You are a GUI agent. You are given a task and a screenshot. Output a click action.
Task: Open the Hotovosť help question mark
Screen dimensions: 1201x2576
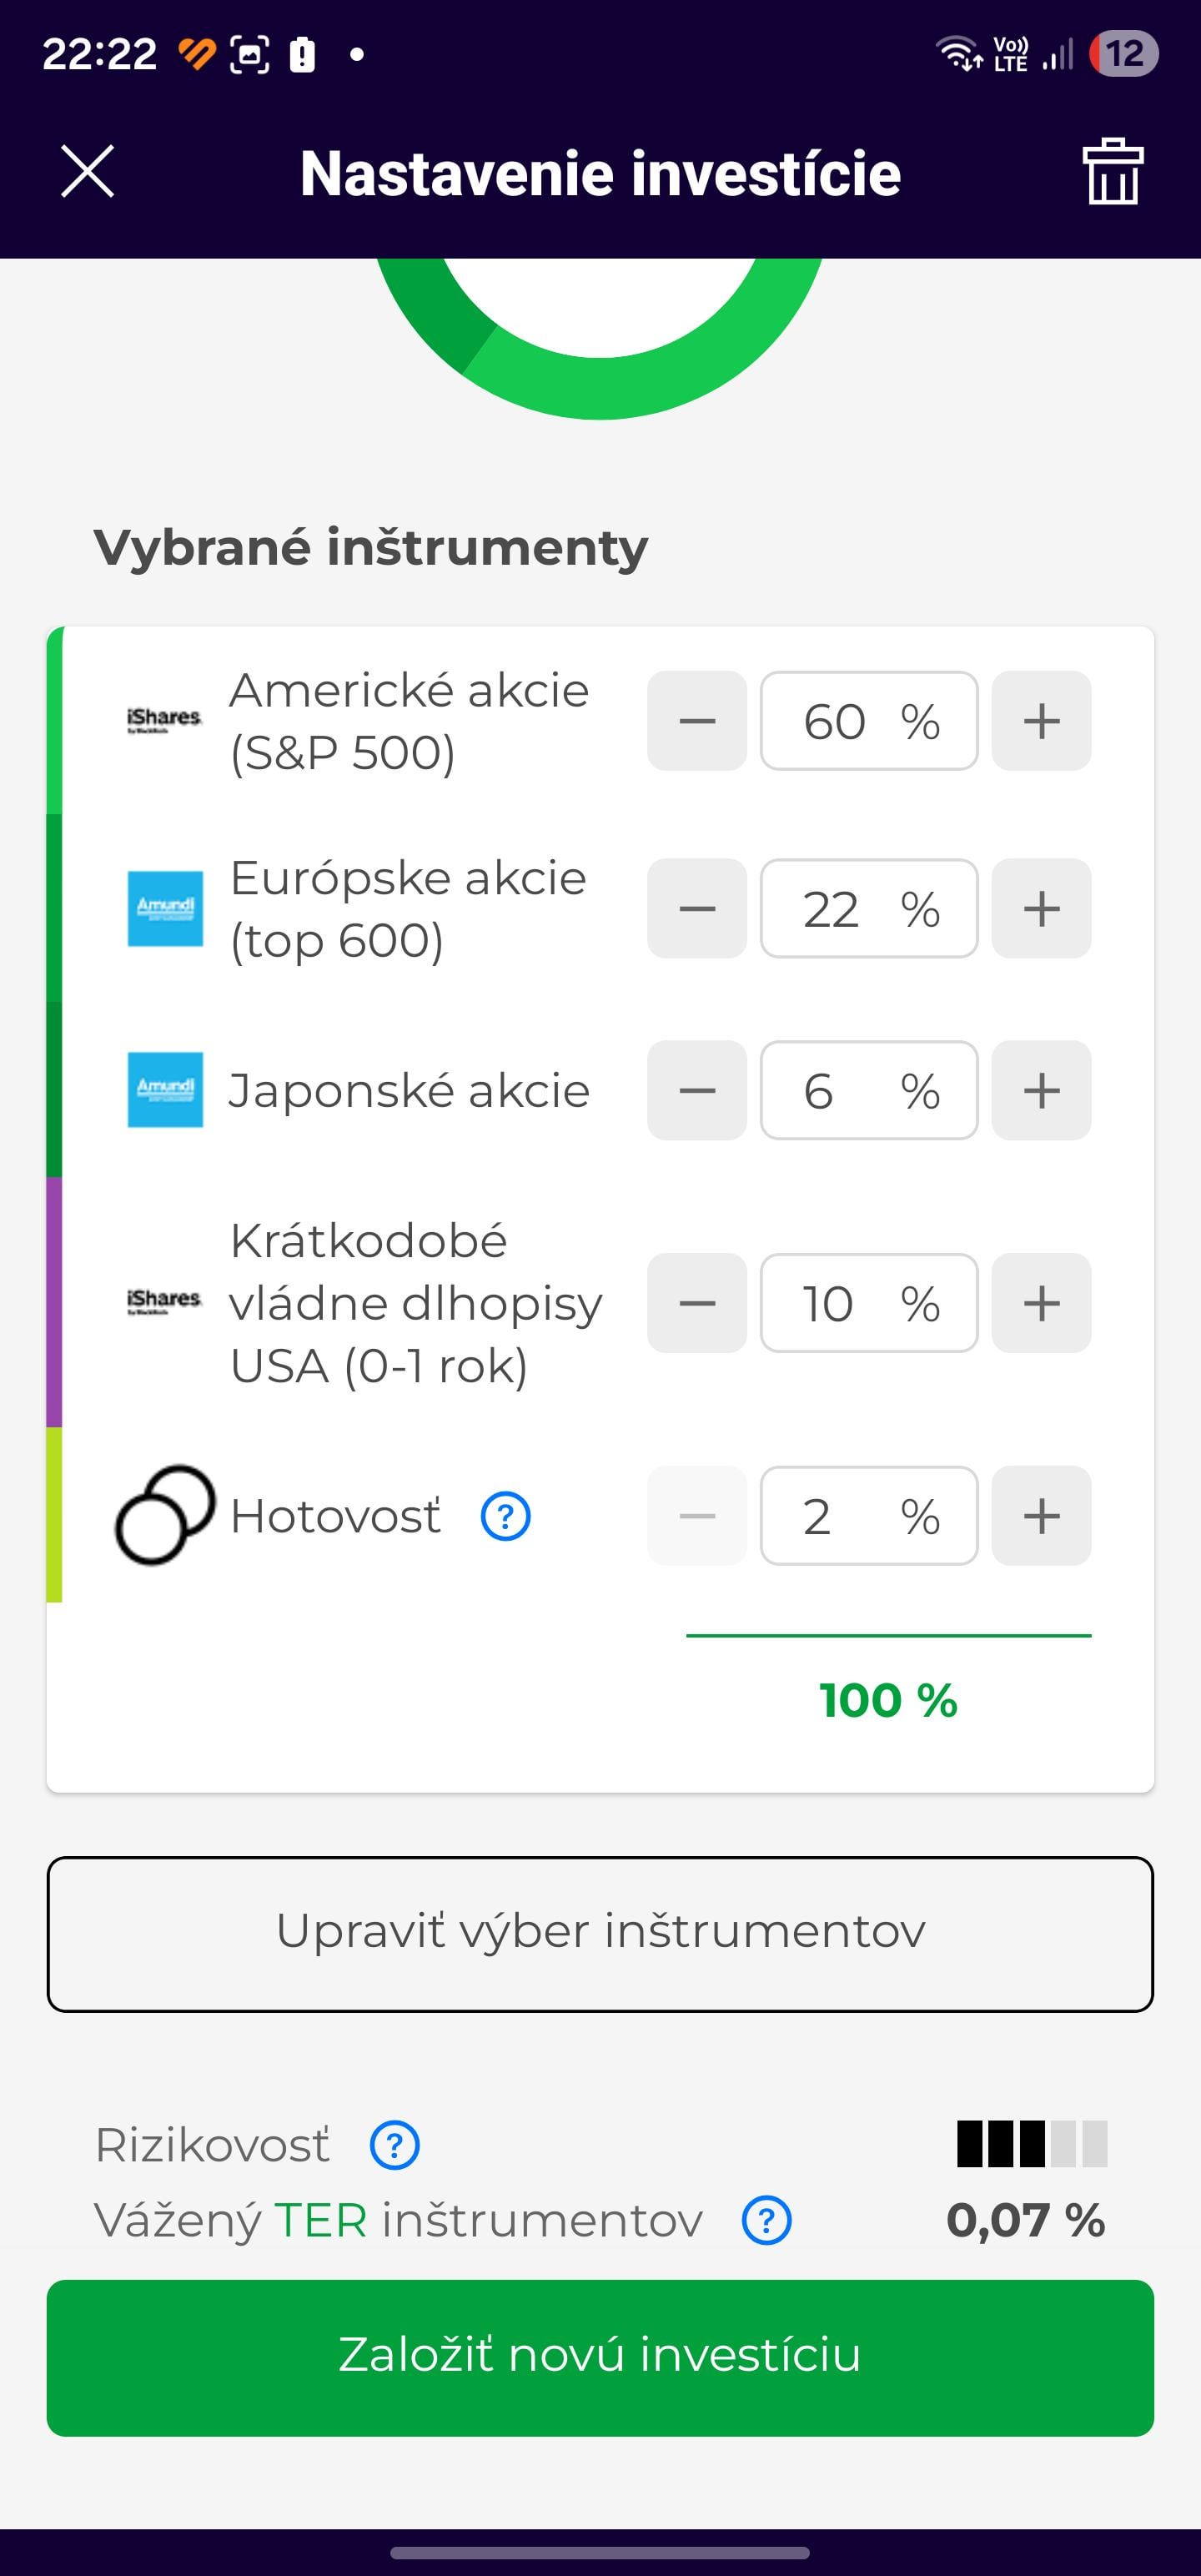(x=506, y=1516)
